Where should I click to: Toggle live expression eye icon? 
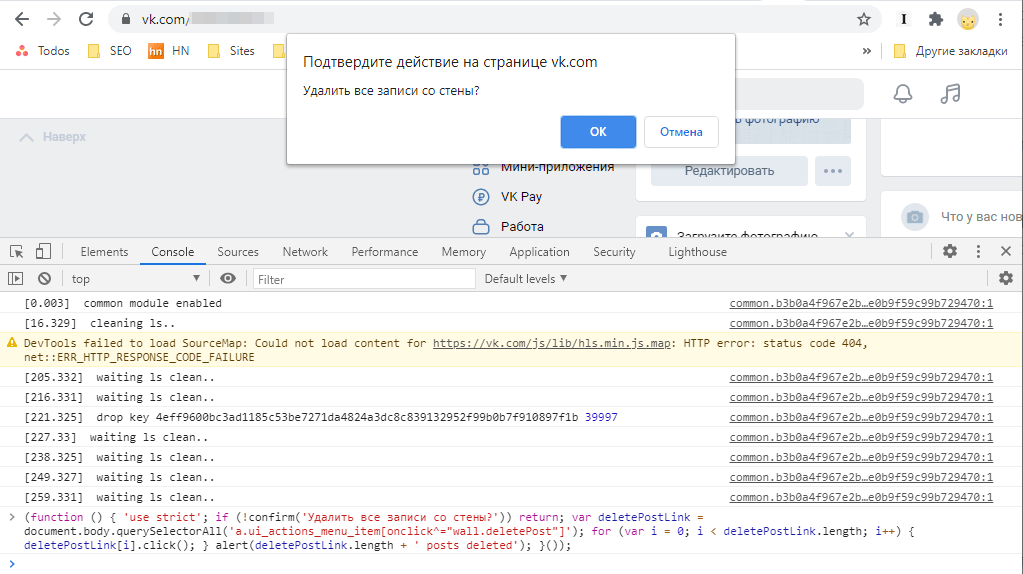pyautogui.click(x=228, y=279)
